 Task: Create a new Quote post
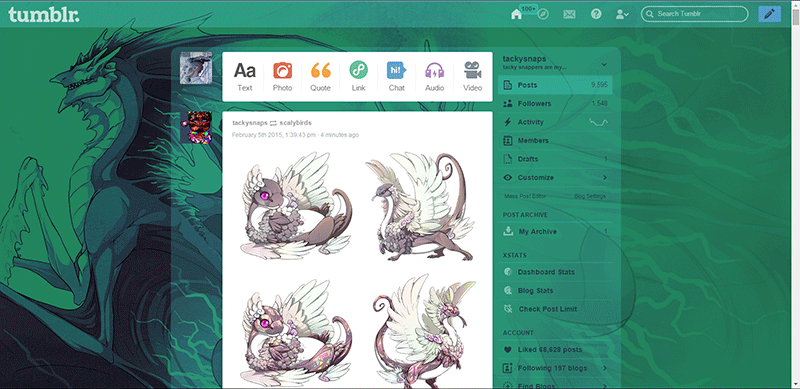tap(320, 77)
